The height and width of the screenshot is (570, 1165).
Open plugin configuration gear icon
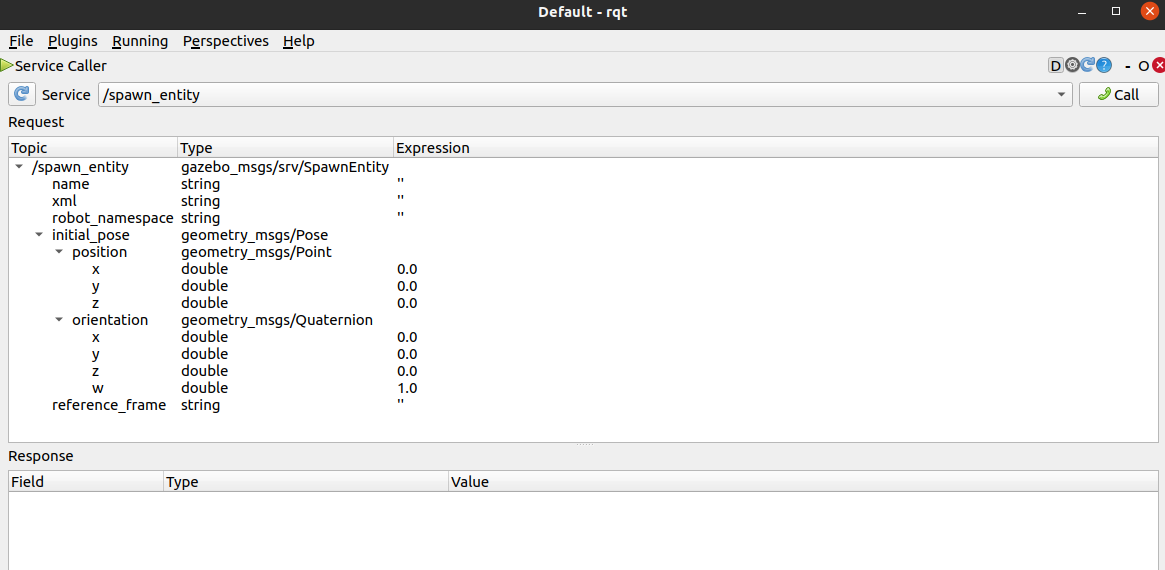coord(1072,66)
